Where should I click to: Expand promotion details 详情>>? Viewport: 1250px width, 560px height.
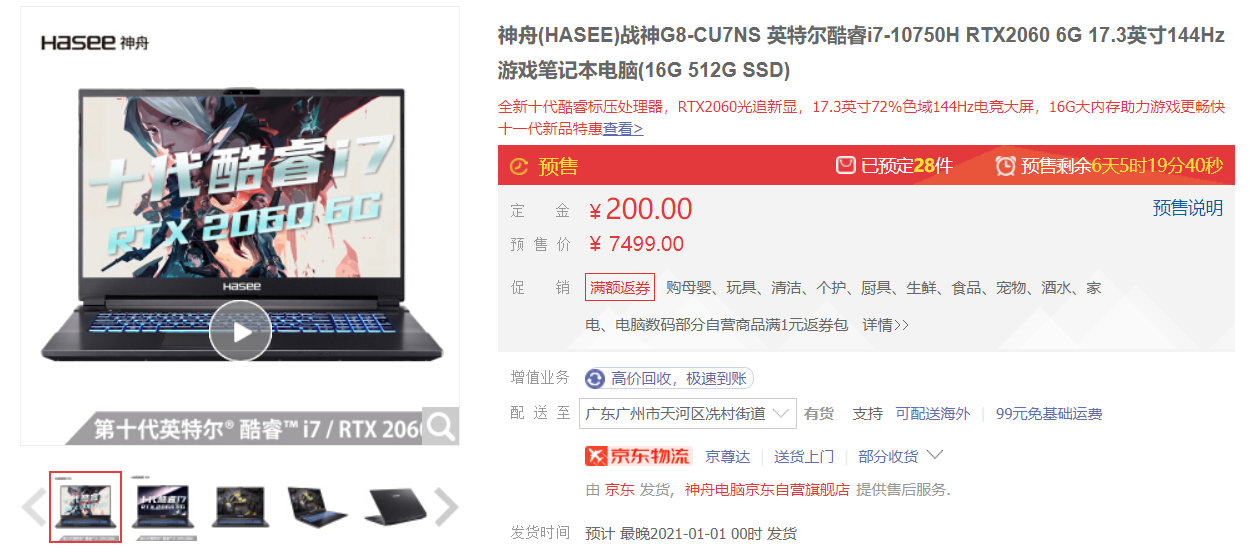(x=886, y=325)
